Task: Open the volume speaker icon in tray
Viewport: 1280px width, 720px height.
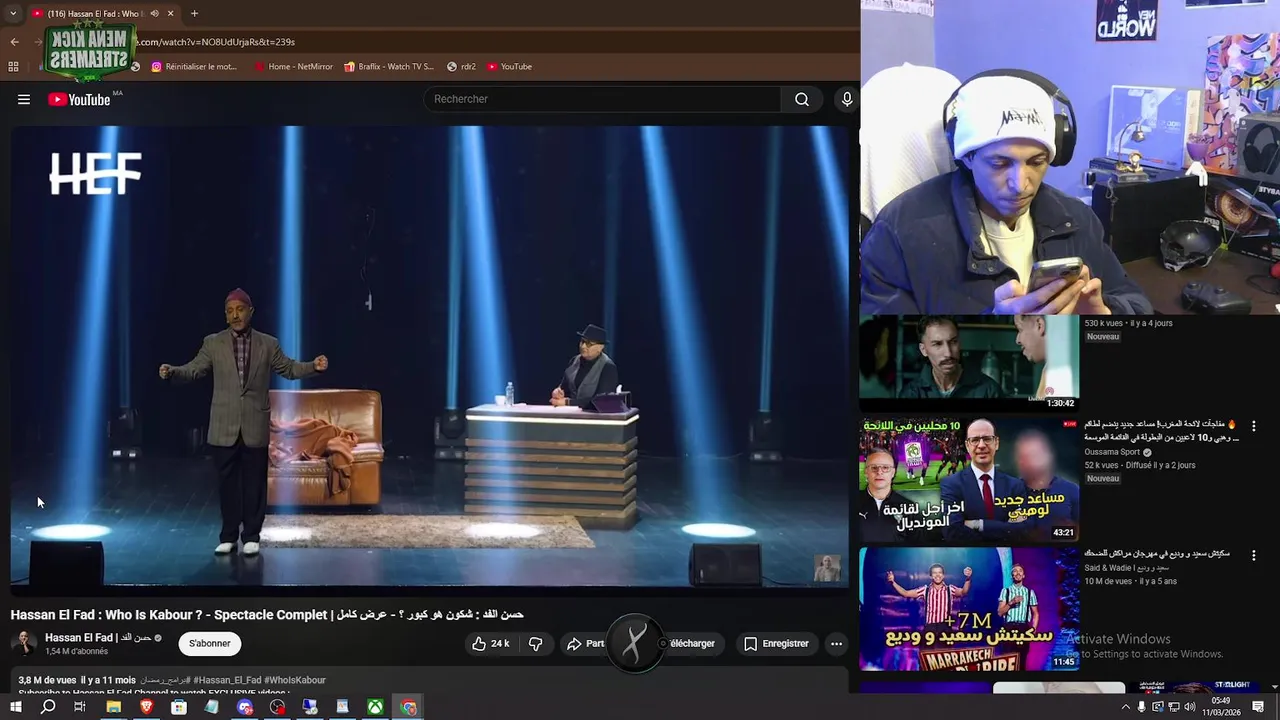Action: (1189, 707)
